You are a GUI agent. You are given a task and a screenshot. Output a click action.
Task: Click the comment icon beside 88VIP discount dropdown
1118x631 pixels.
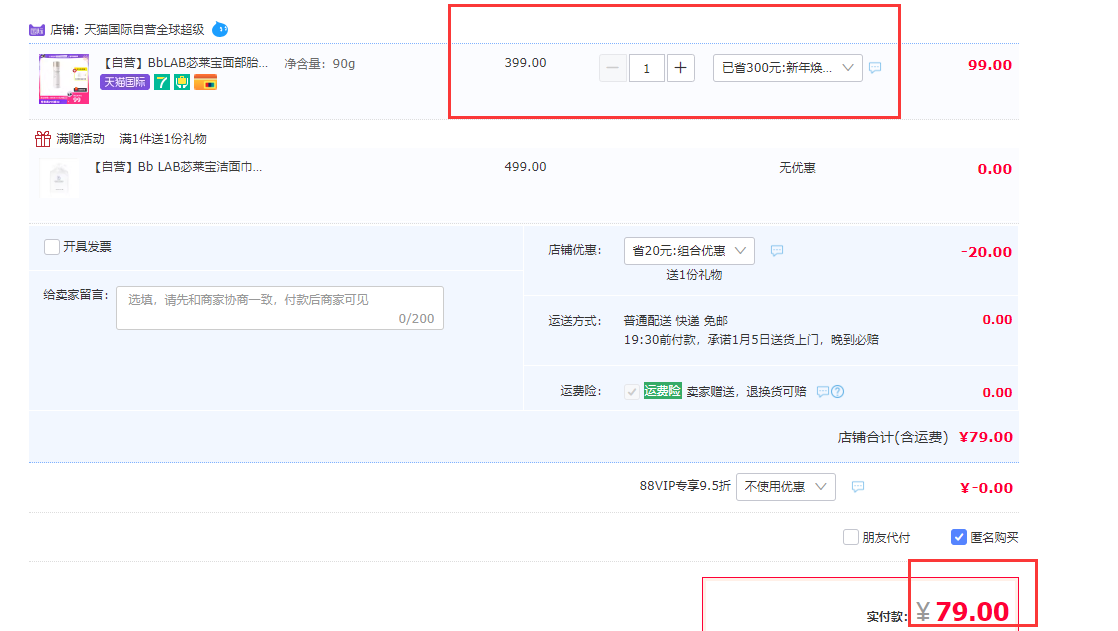pos(857,487)
